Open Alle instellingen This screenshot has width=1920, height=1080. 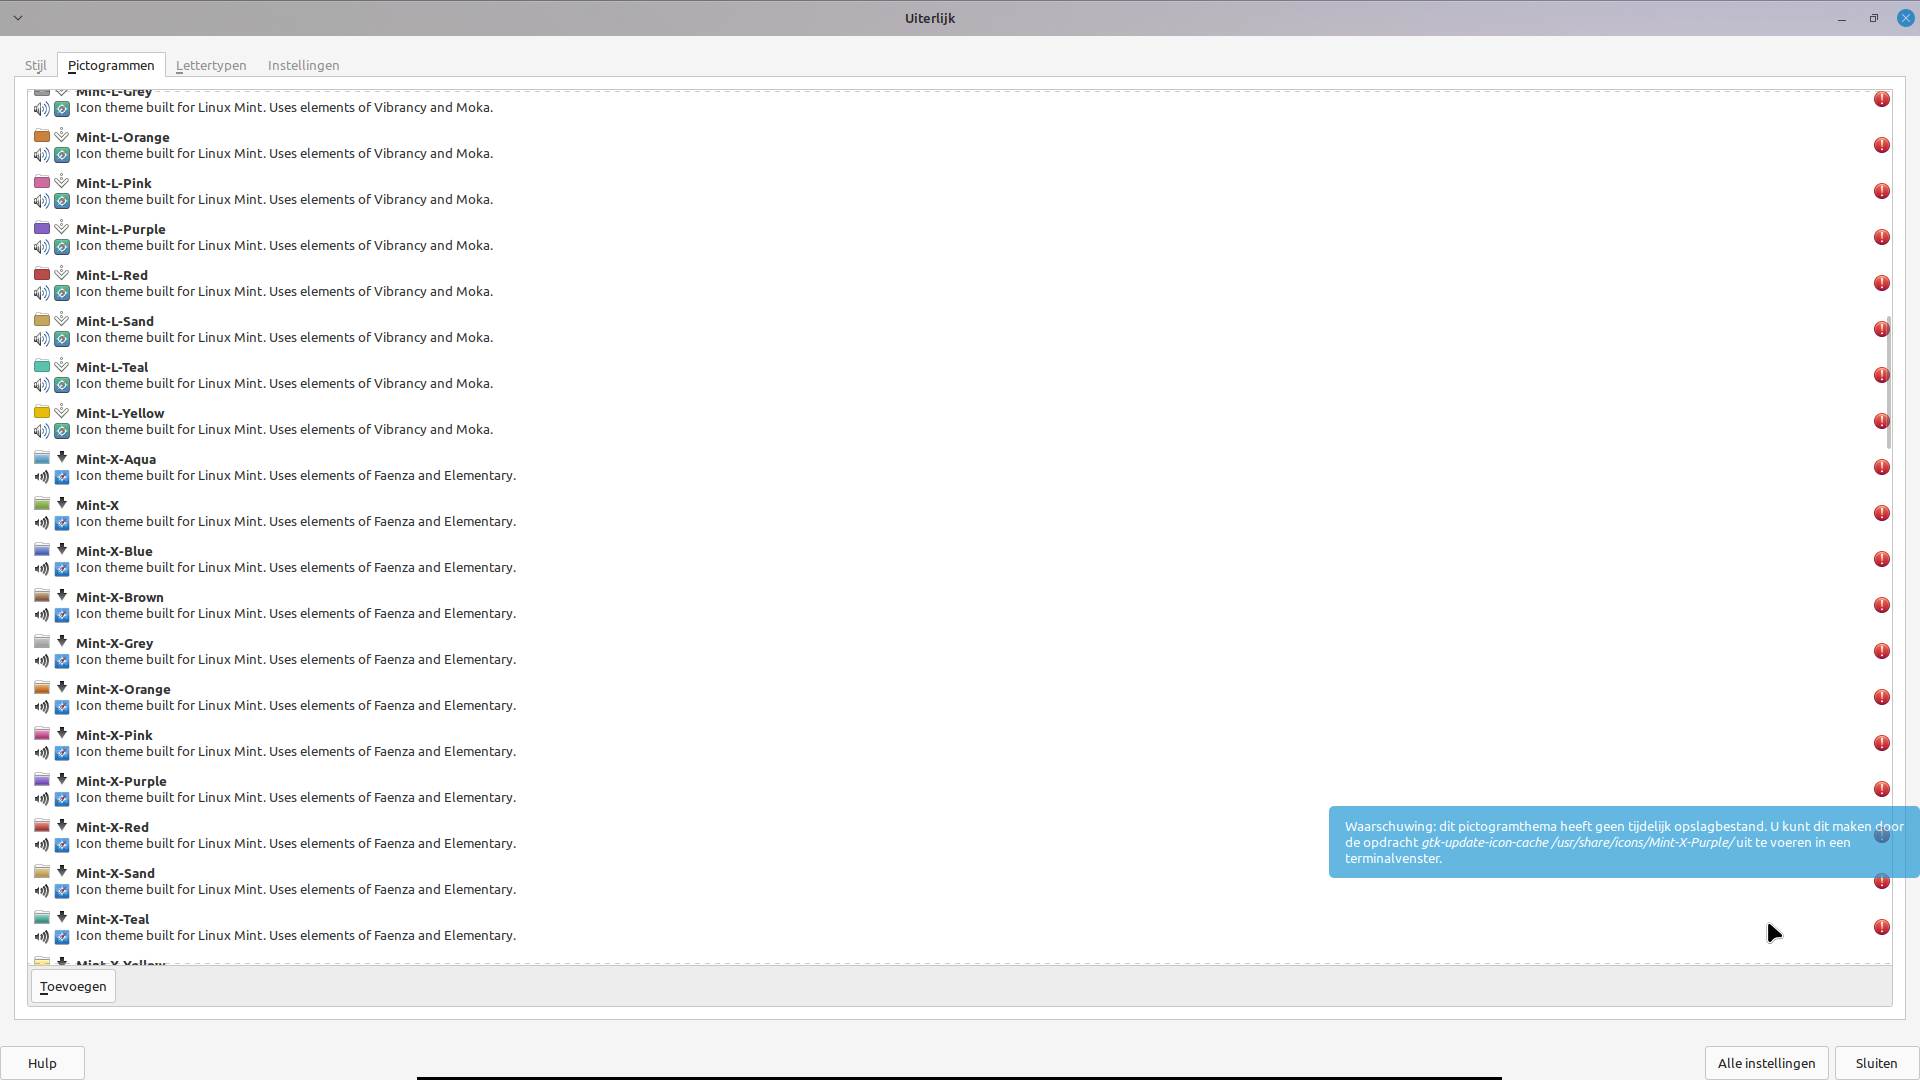coord(1766,1063)
